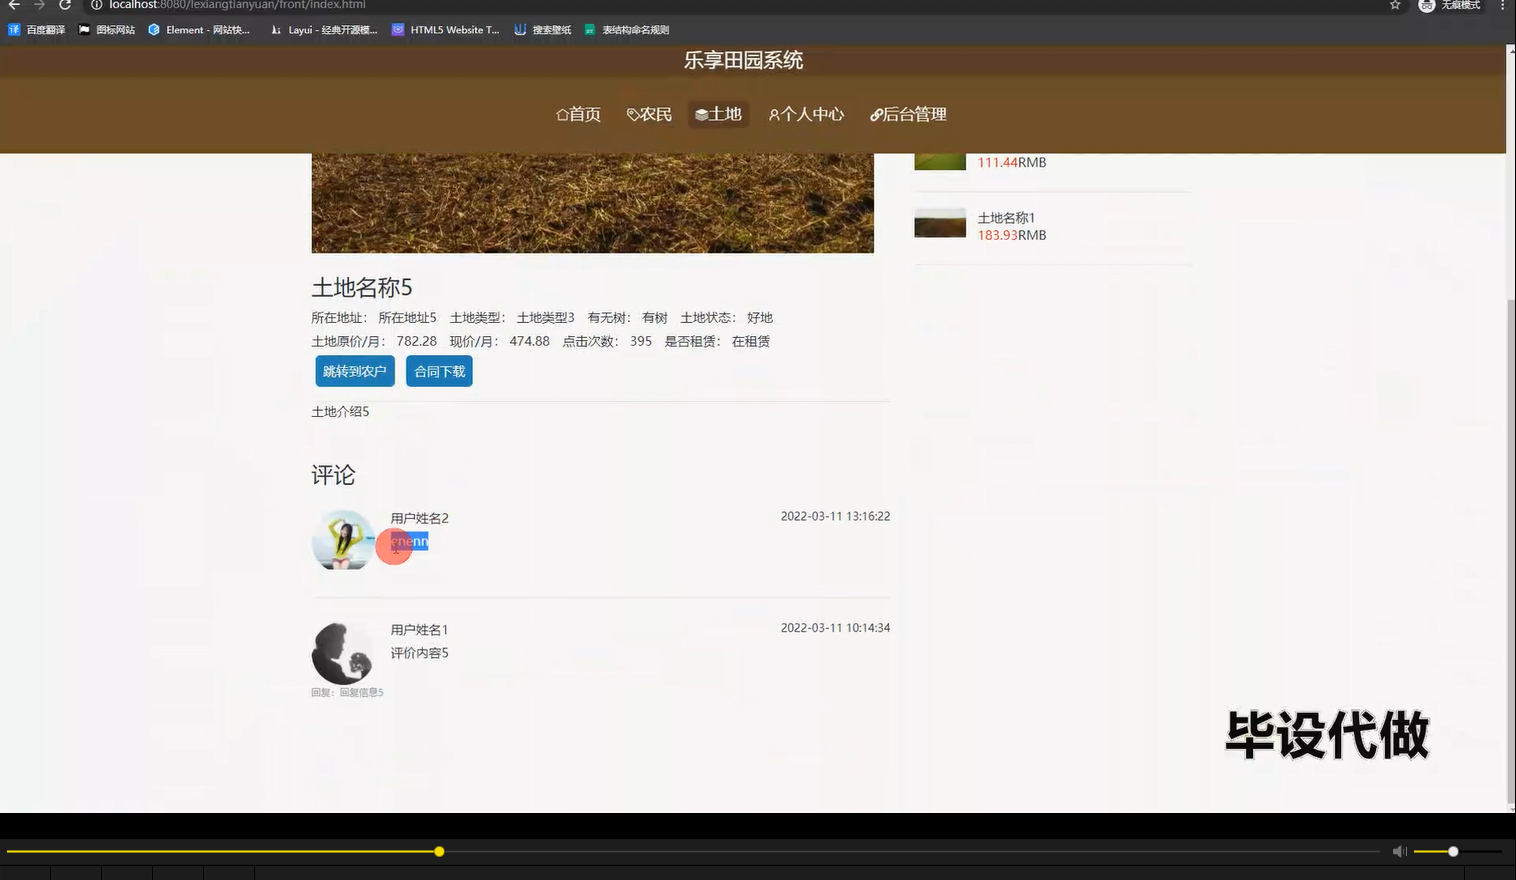Click the 百度翻译 bookmark icon

[13, 29]
